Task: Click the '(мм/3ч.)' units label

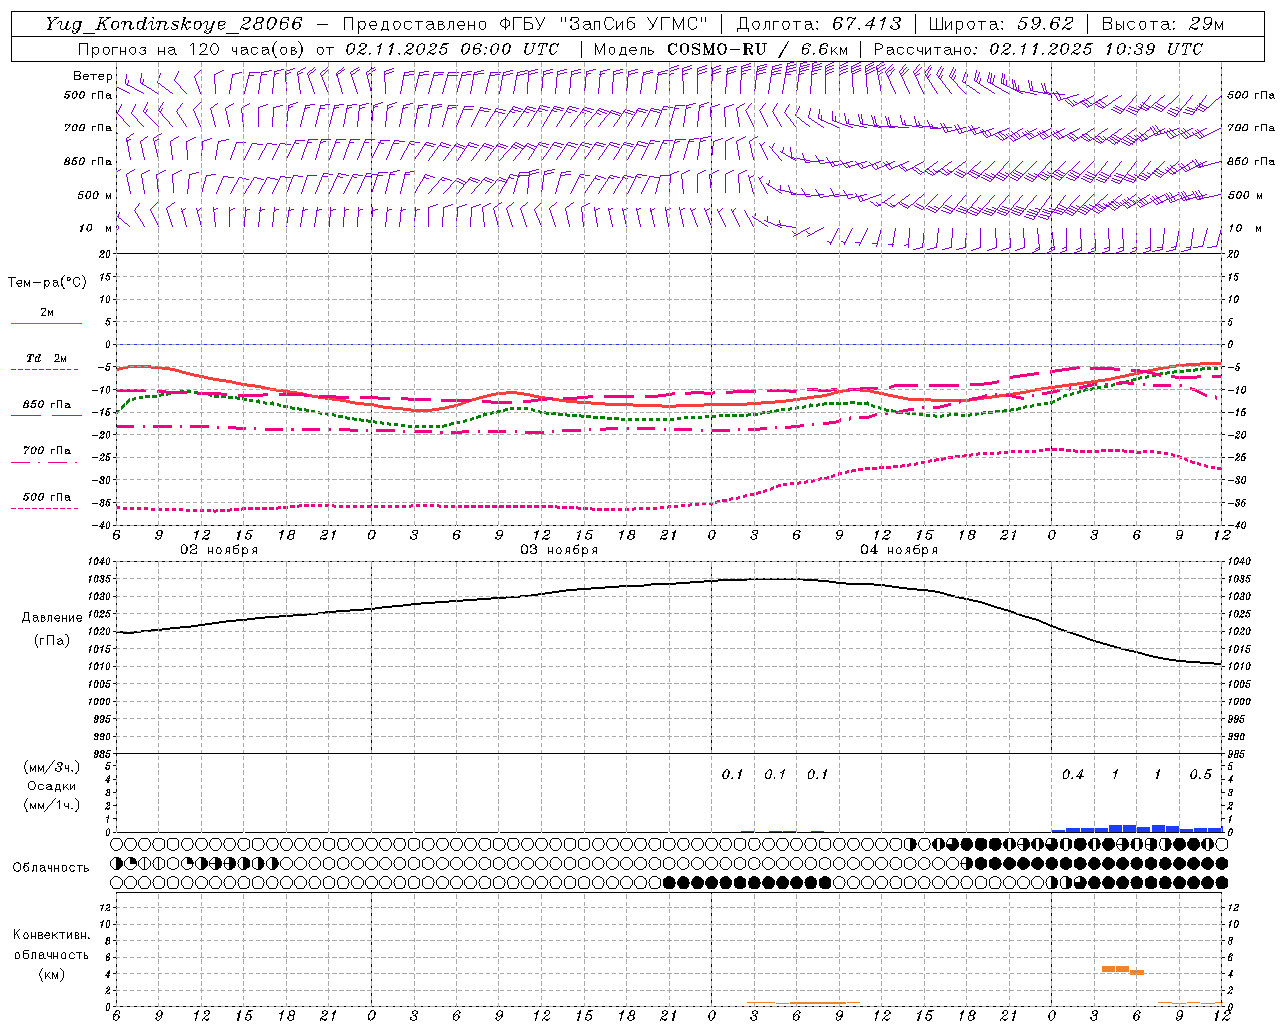Action: pos(52,767)
